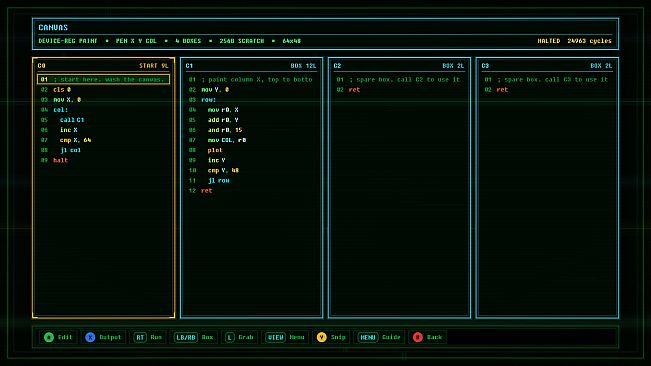Image resolution: width=651 pixels, height=366 pixels.
Task: Click the RT Run key icon
Action: pyautogui.click(x=140, y=337)
